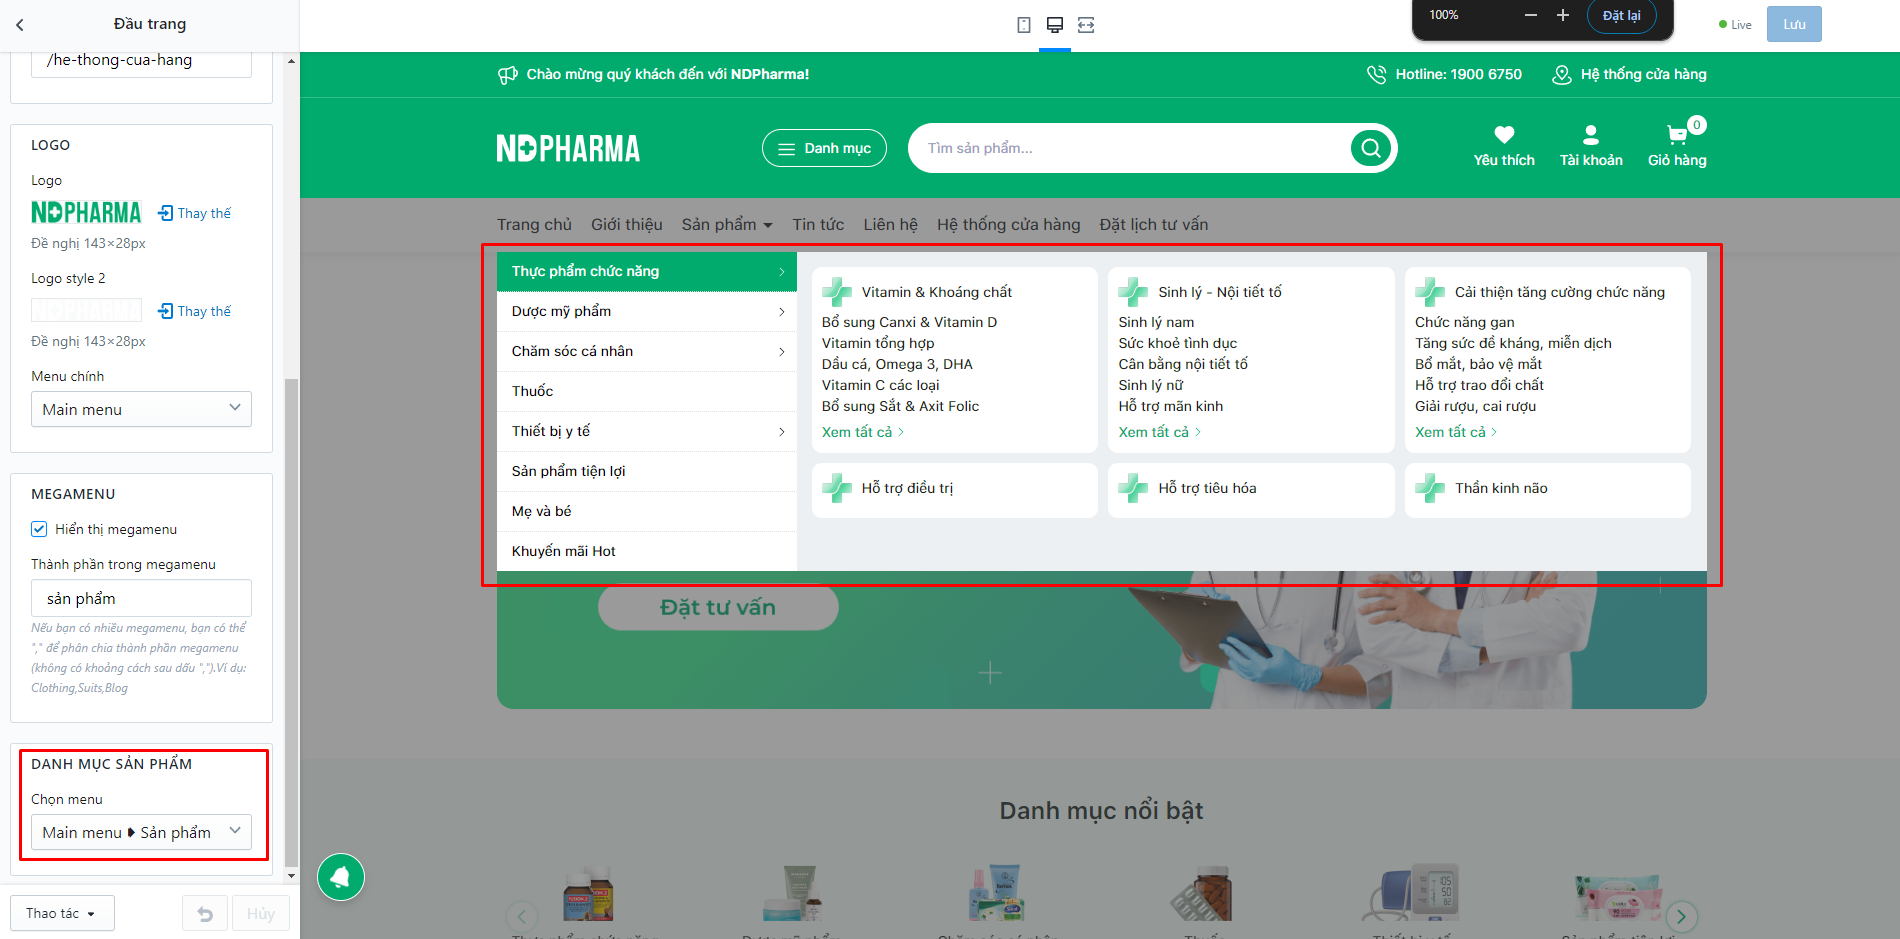The height and width of the screenshot is (939, 1900).
Task: Click Thay thế for Logo style 2
Action: pyautogui.click(x=195, y=311)
